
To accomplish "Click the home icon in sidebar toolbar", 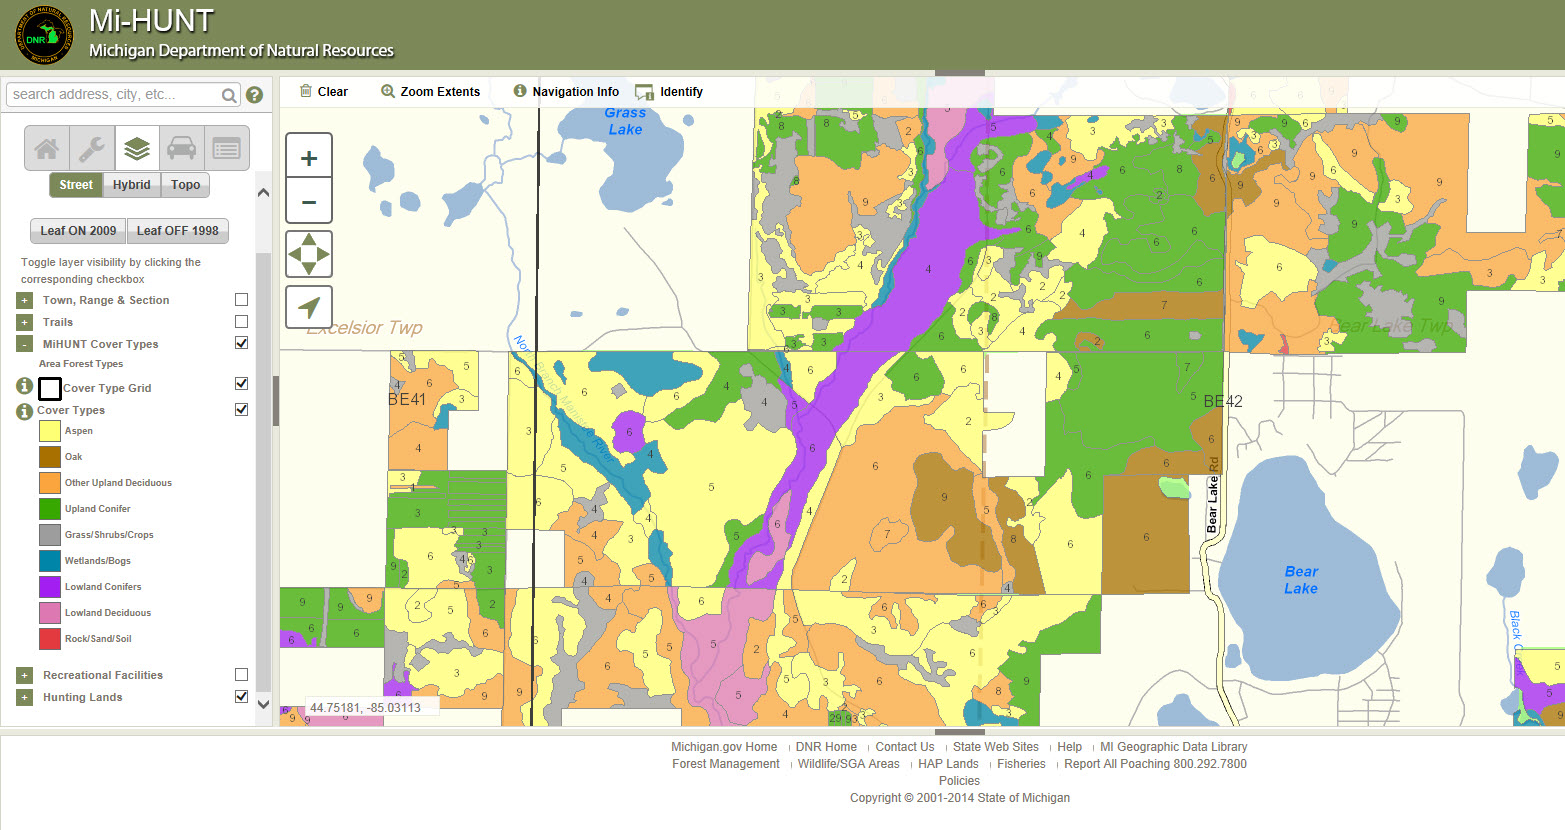I will point(47,149).
